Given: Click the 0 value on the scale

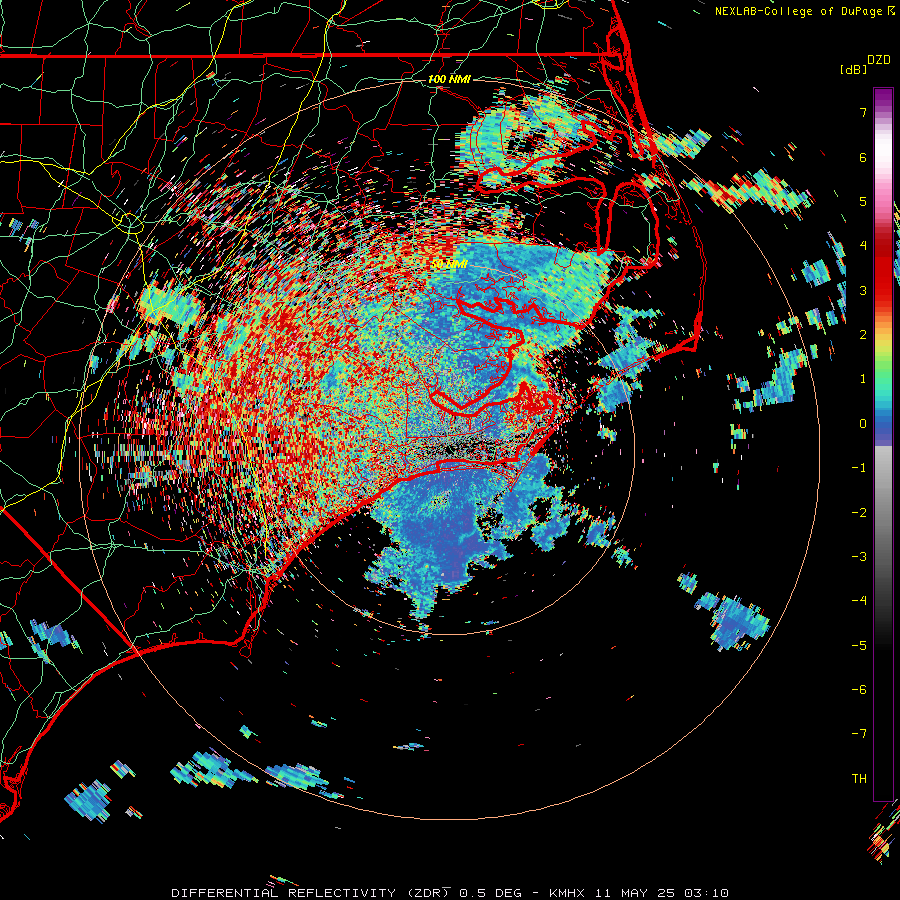Looking at the screenshot, I should coord(863,424).
